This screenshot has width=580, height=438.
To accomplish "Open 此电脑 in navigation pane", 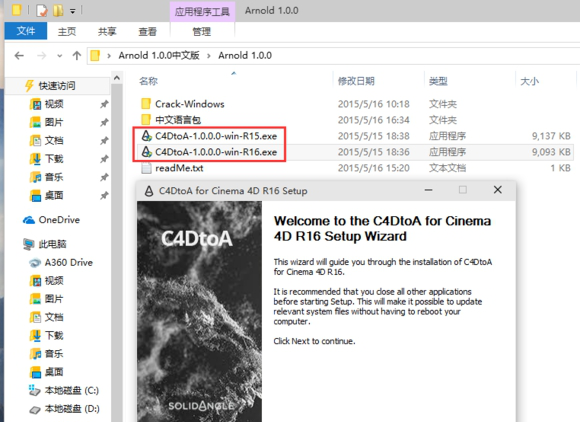I will click(x=52, y=244).
